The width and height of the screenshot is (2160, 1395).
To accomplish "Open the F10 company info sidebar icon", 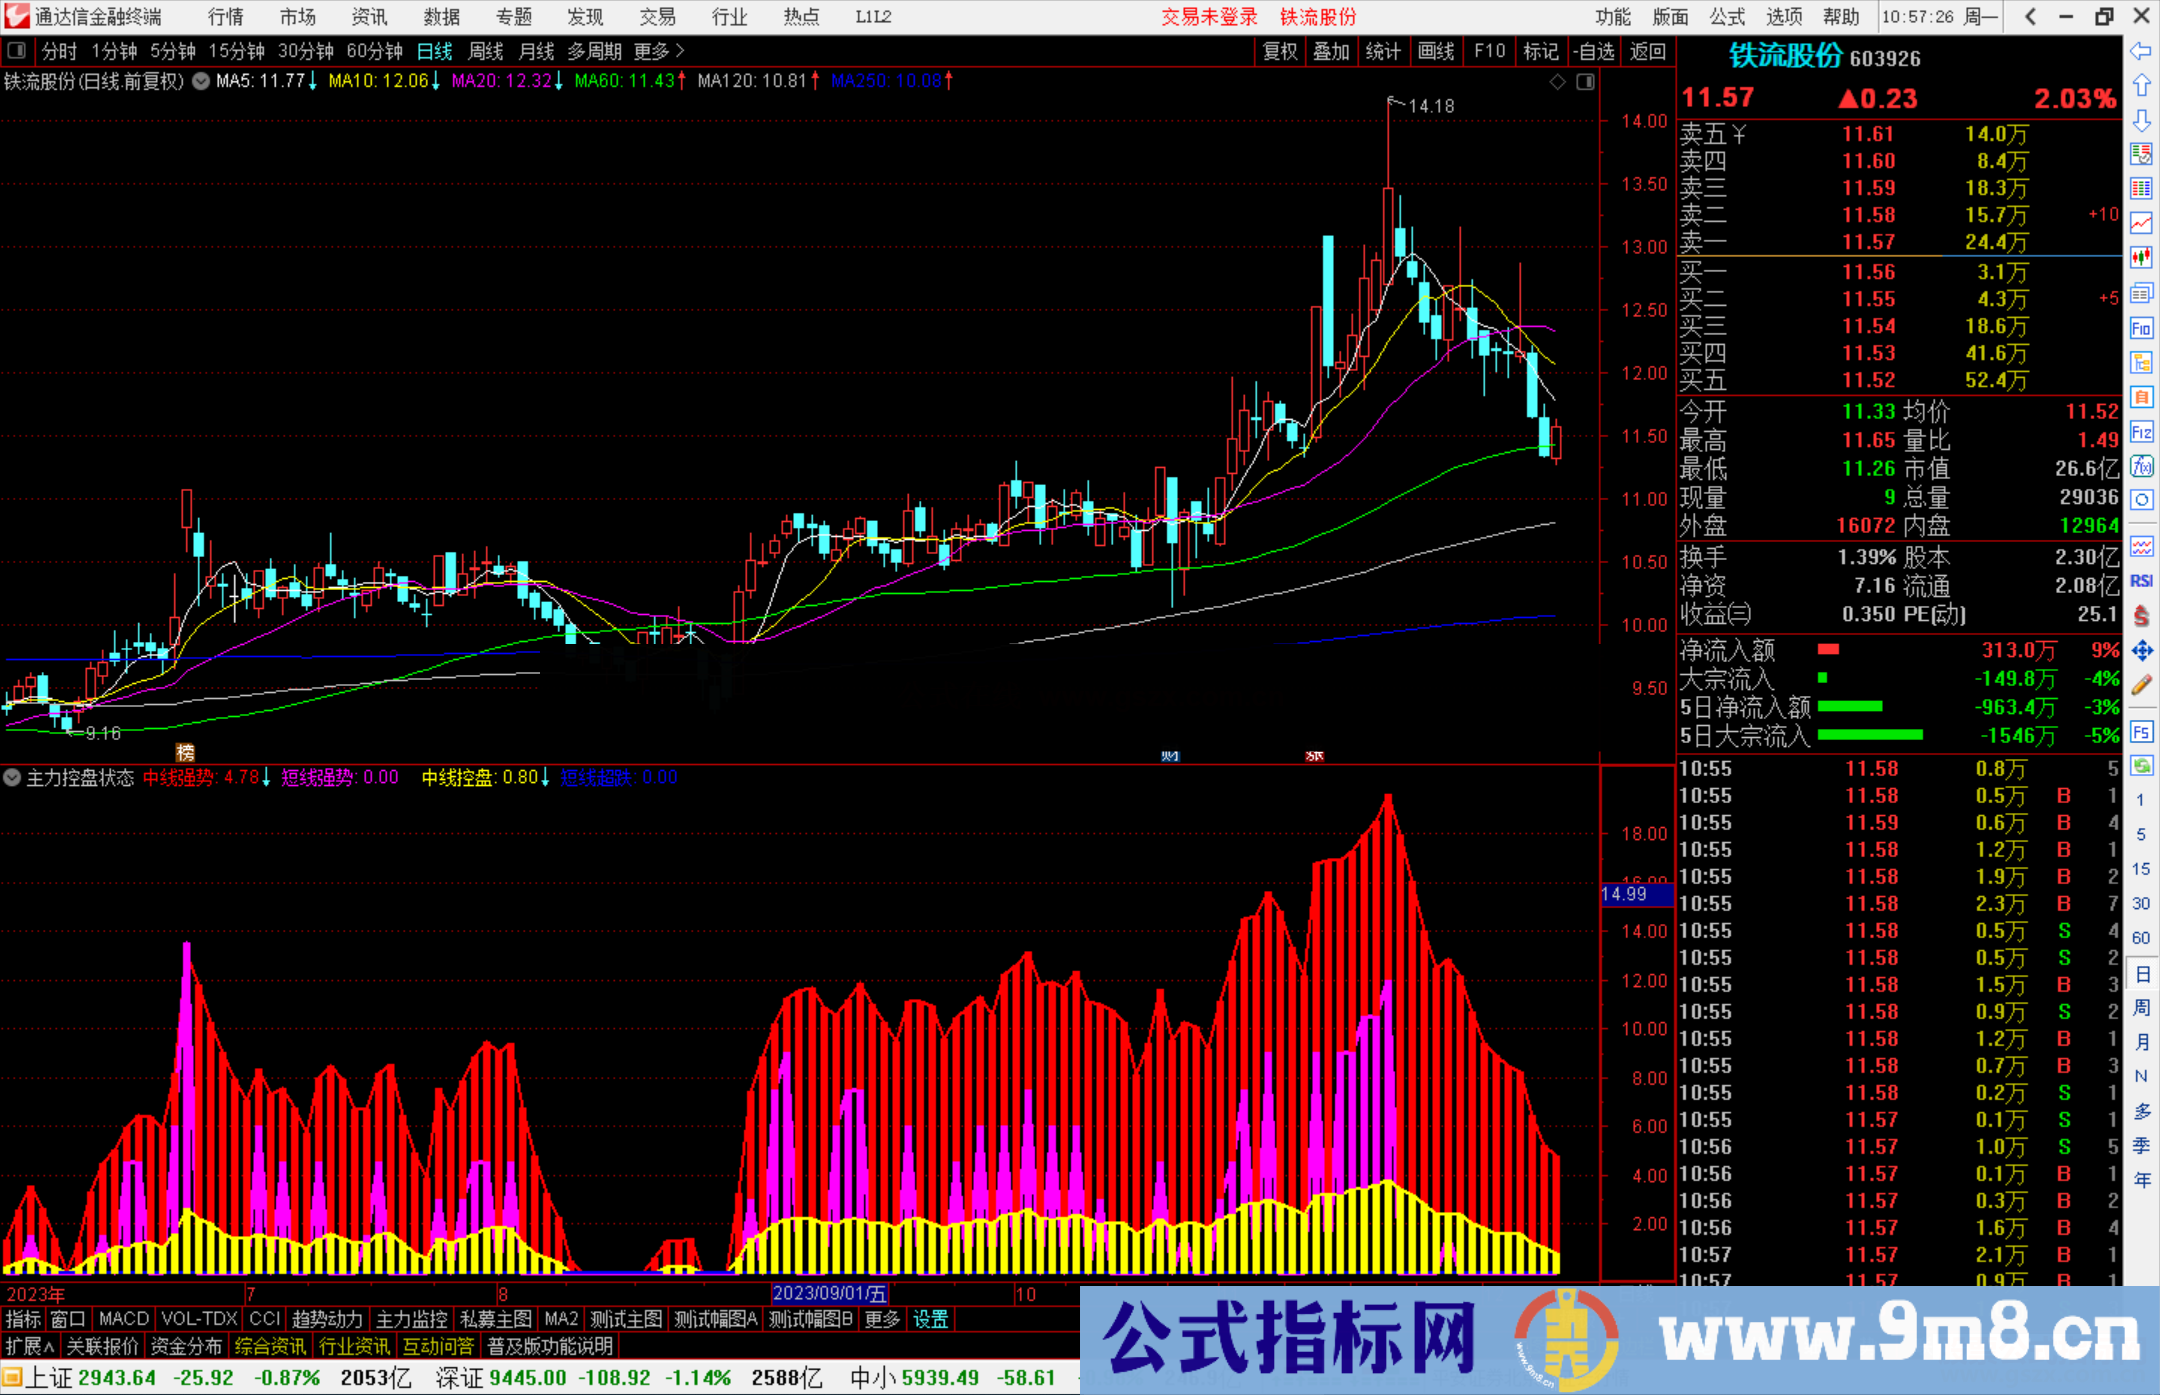I will tap(2141, 329).
